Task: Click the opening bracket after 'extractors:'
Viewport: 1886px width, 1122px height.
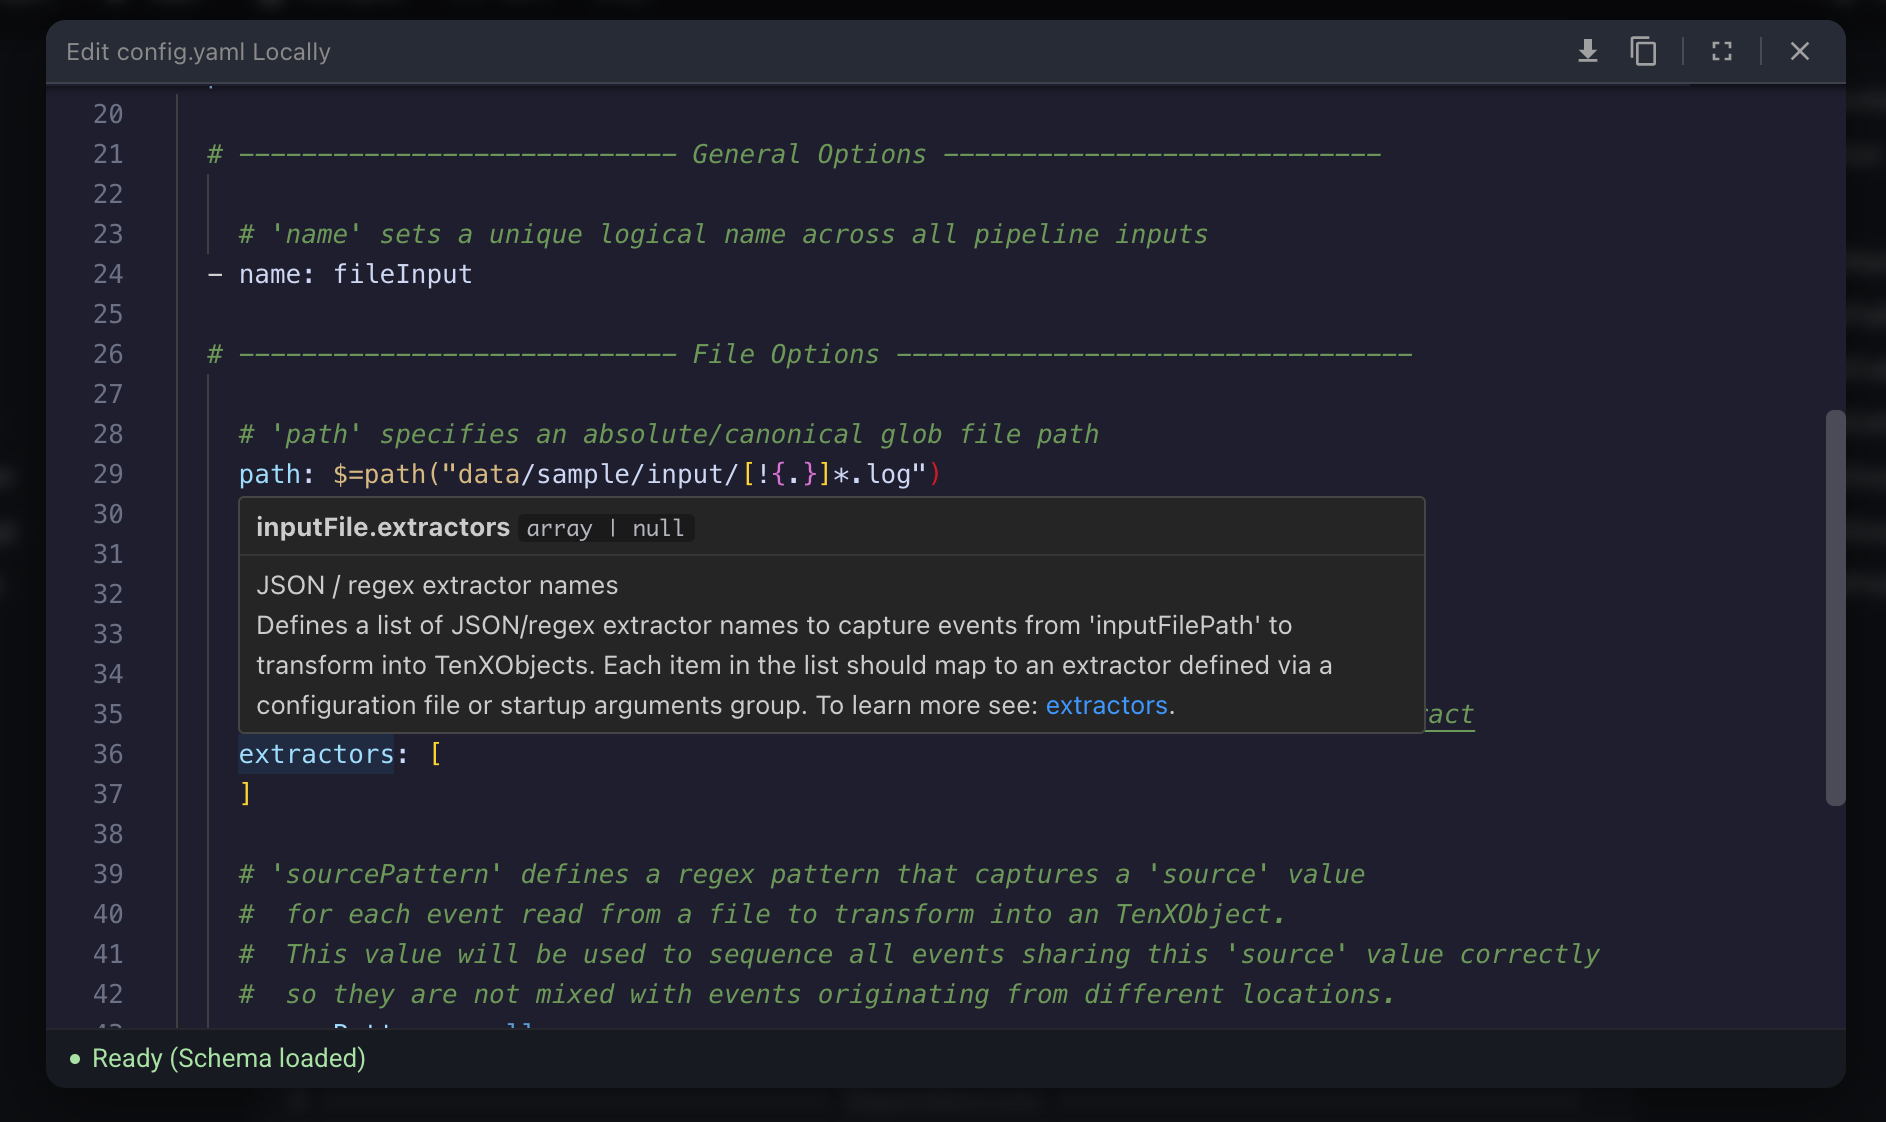Action: tap(435, 754)
